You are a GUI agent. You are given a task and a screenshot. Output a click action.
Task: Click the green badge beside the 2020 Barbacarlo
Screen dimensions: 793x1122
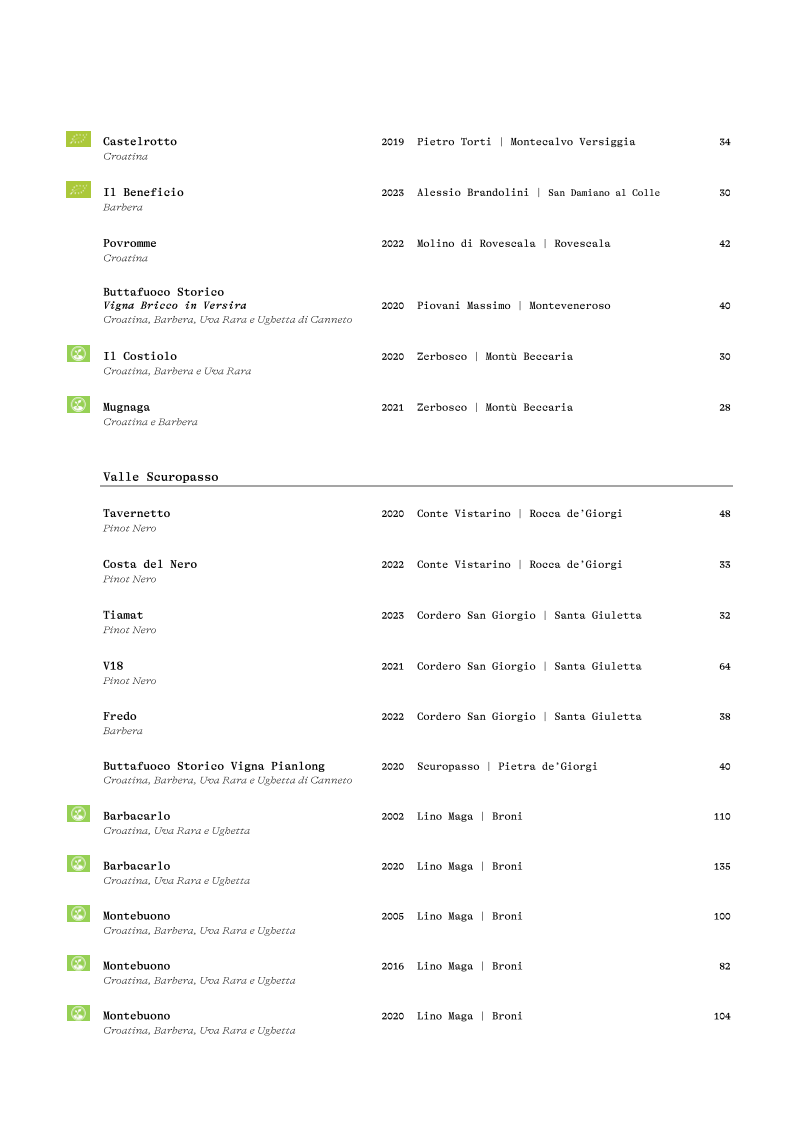point(78,863)
